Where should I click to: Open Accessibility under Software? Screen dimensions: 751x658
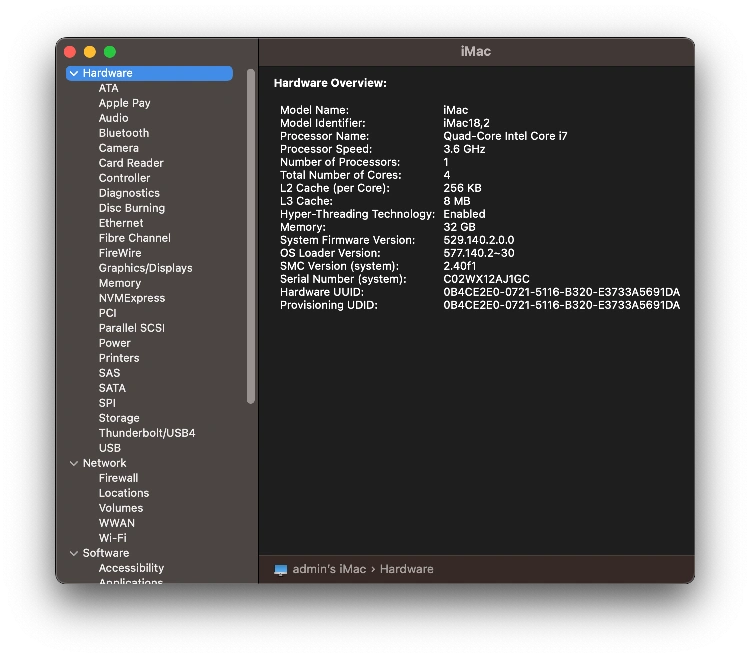click(131, 568)
